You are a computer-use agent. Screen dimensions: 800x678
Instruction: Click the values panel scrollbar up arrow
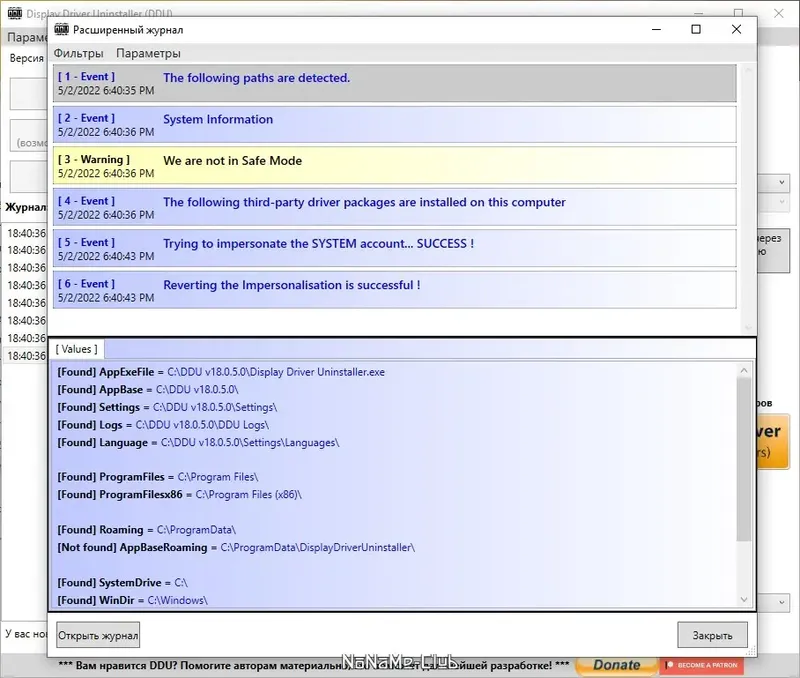744,371
